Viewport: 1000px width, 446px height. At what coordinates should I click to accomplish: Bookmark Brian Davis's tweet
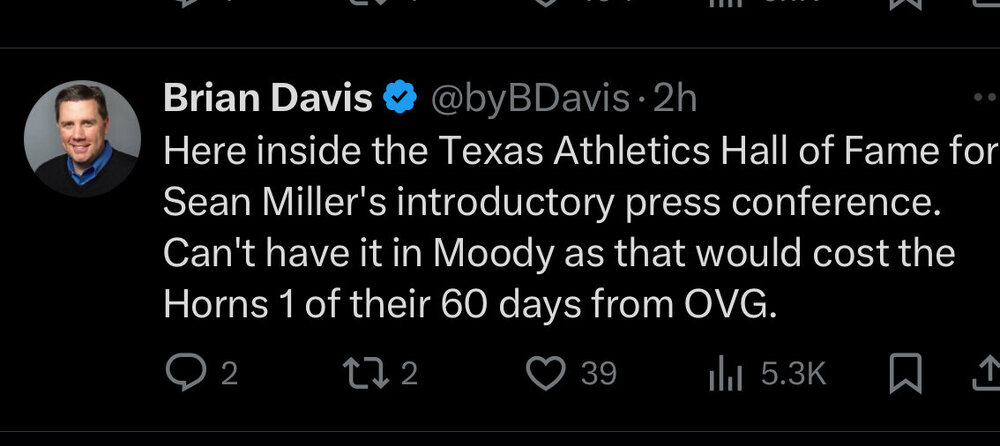click(905, 374)
